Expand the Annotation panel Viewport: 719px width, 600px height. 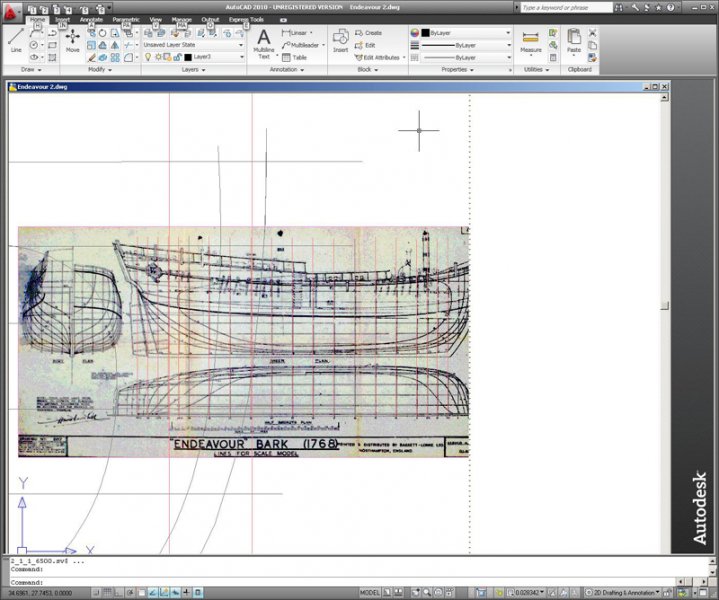click(287, 70)
